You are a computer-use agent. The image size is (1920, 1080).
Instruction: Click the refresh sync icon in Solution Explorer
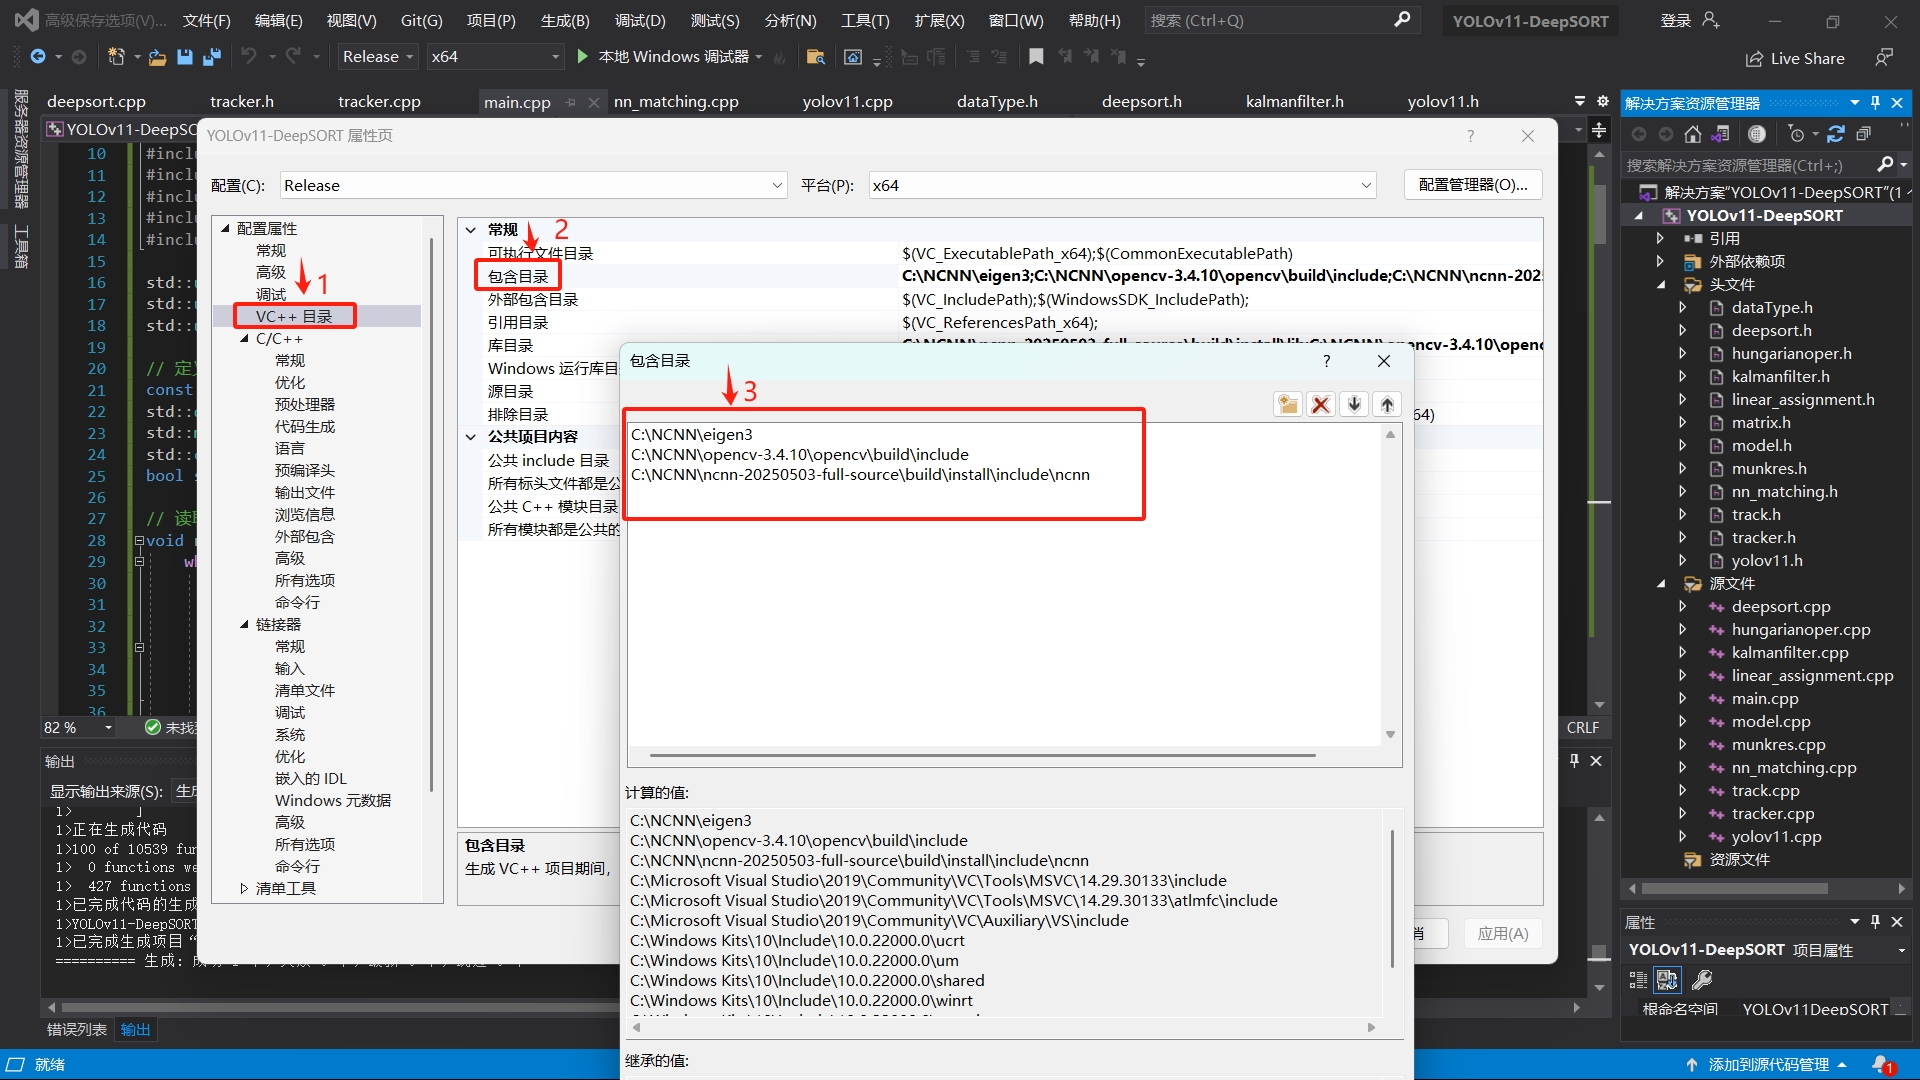1835,134
